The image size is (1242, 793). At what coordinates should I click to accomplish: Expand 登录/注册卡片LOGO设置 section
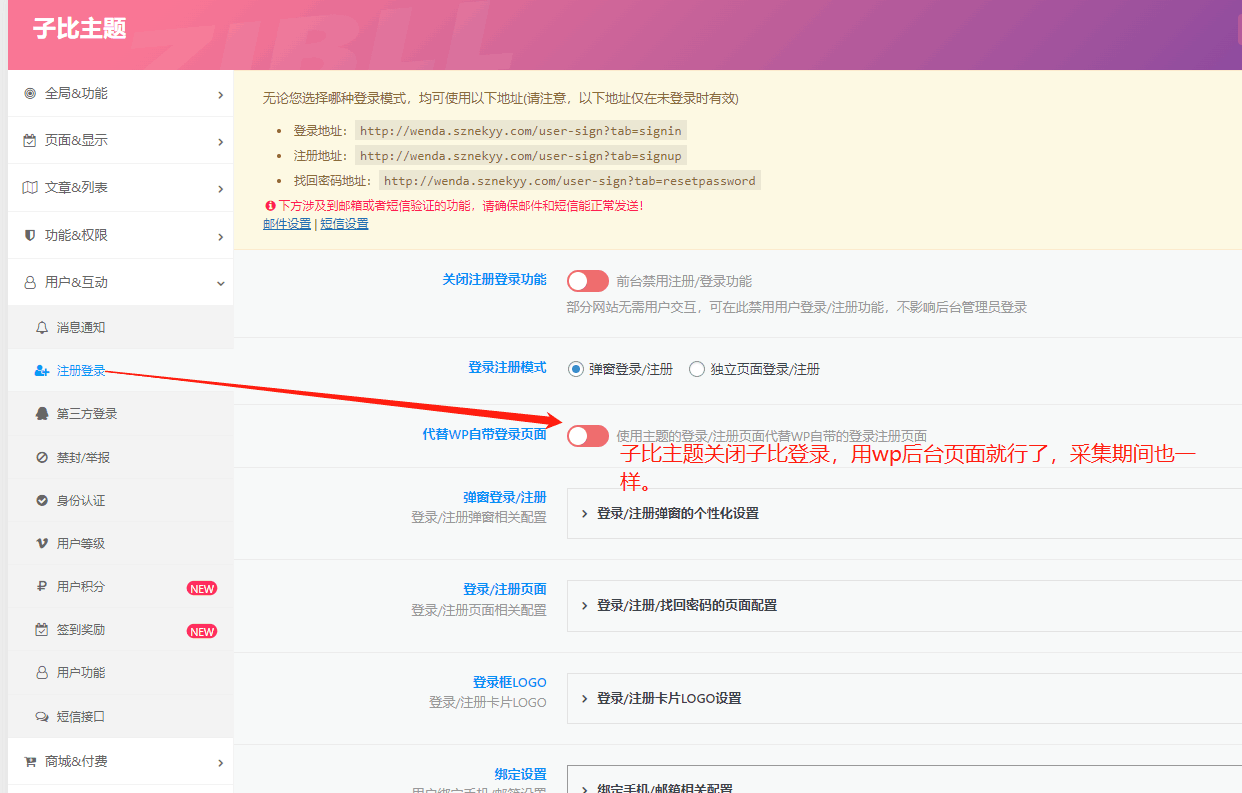click(x=904, y=698)
